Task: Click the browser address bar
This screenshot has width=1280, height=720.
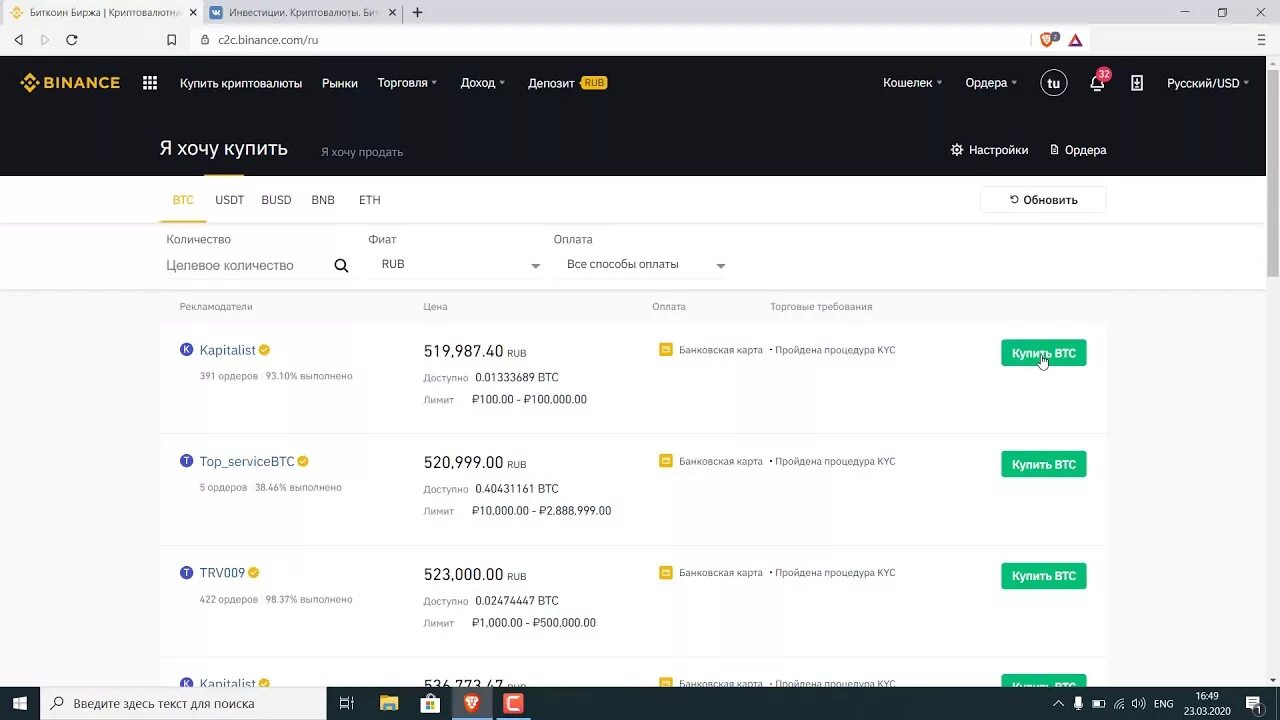Action: pos(610,40)
